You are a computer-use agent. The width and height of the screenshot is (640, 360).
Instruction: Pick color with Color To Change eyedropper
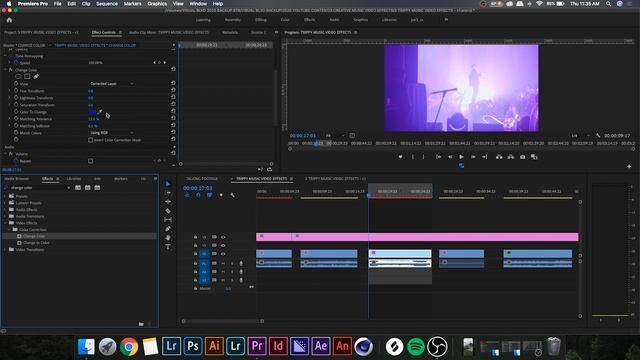(100, 111)
